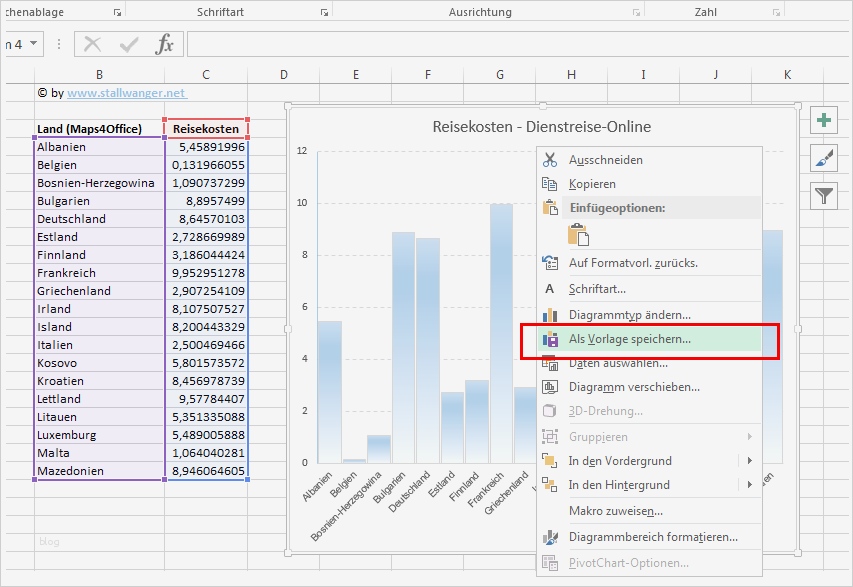Choose Diagramm verschieben menu entry
853x587 pixels.
(x=634, y=387)
